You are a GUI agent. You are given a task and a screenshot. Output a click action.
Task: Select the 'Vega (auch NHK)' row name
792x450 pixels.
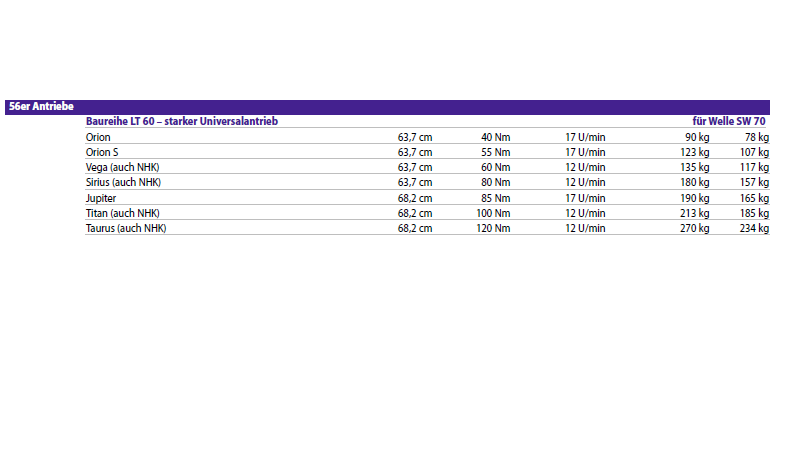[122, 168]
